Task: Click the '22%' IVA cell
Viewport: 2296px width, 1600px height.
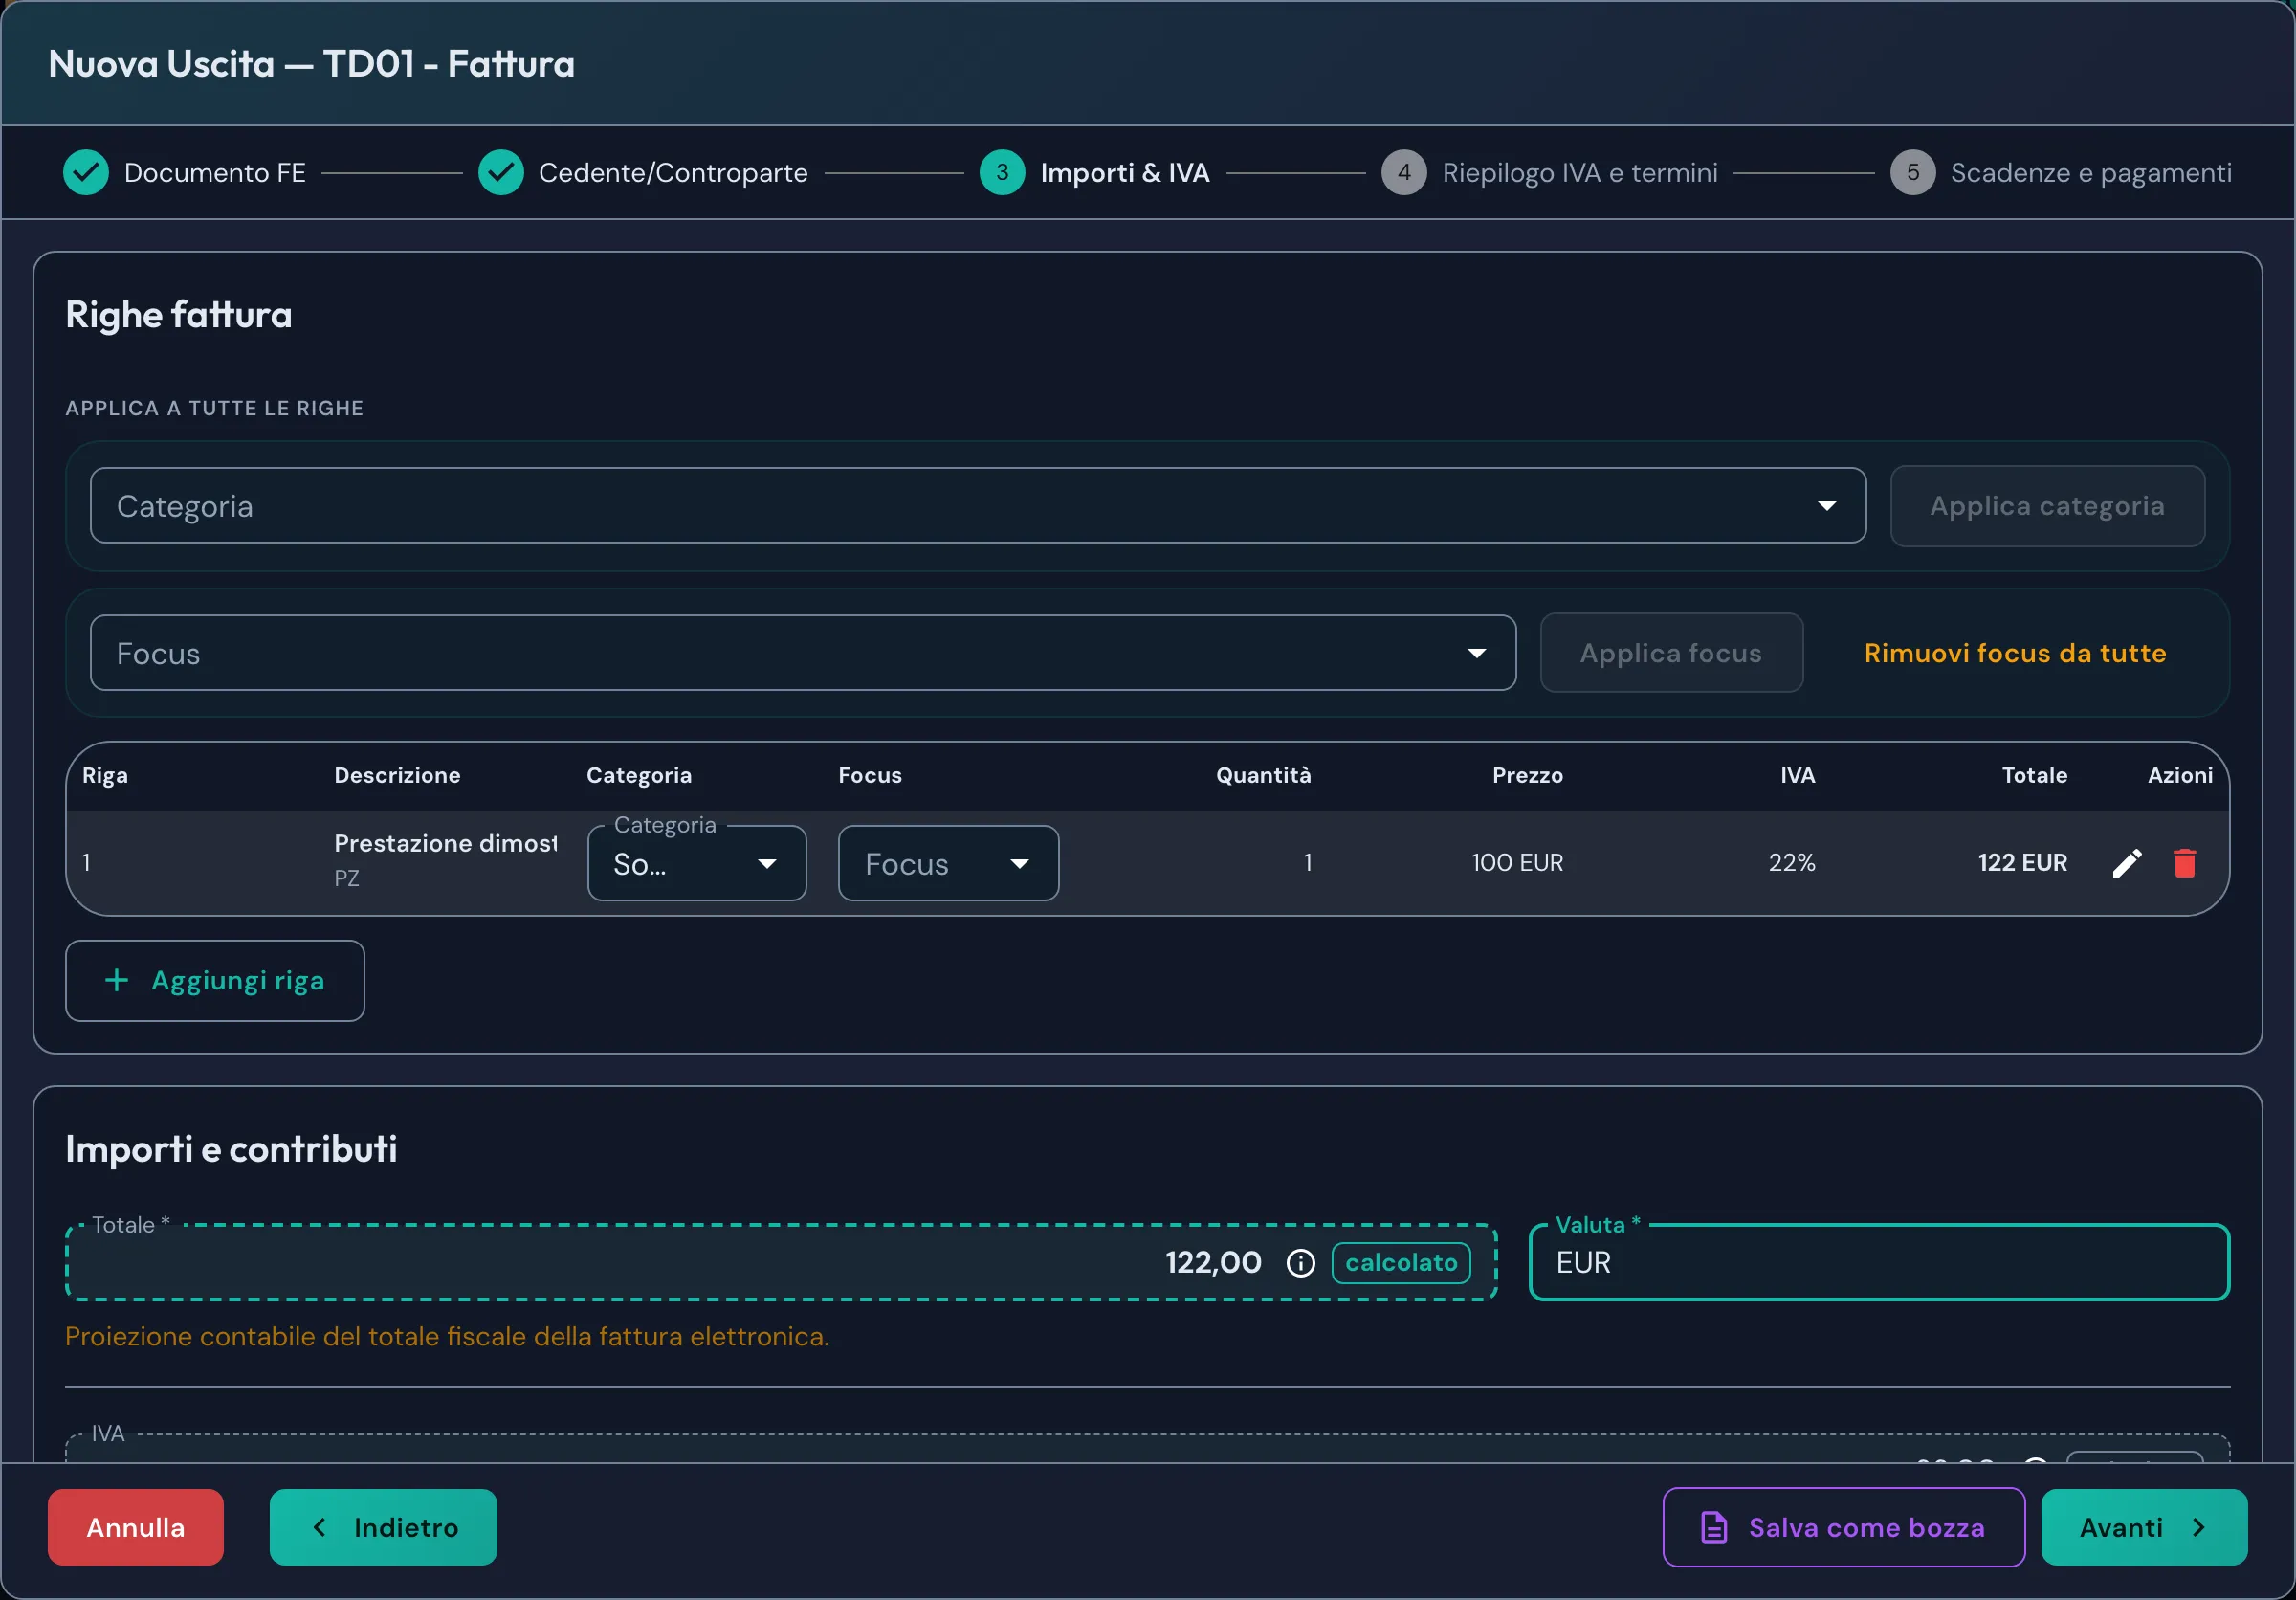Action: [1792, 863]
